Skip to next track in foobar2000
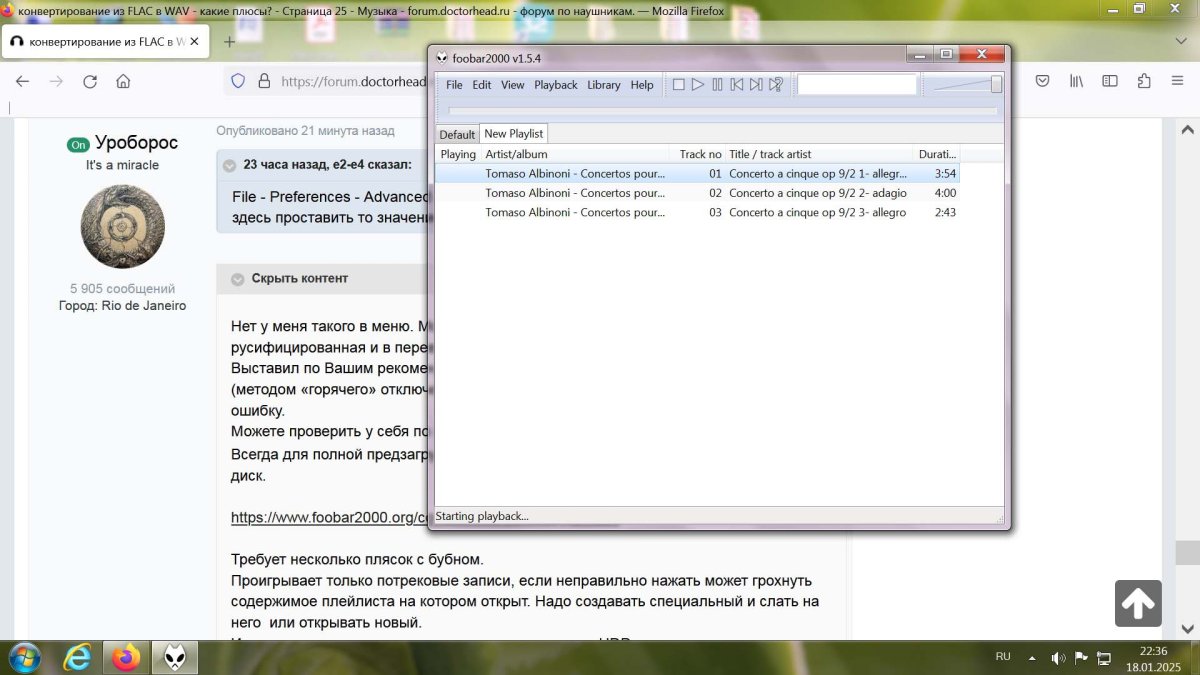 click(756, 85)
